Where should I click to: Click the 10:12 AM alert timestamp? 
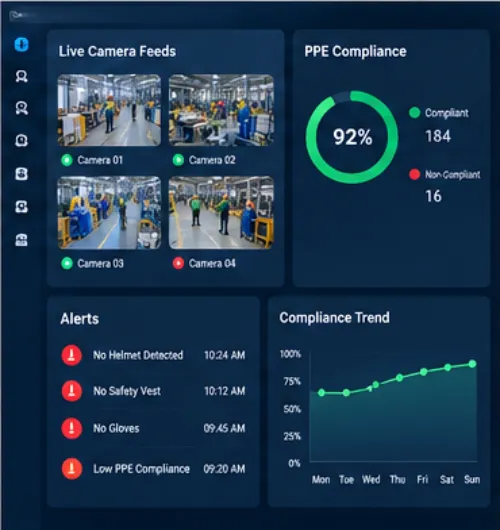coord(224,391)
